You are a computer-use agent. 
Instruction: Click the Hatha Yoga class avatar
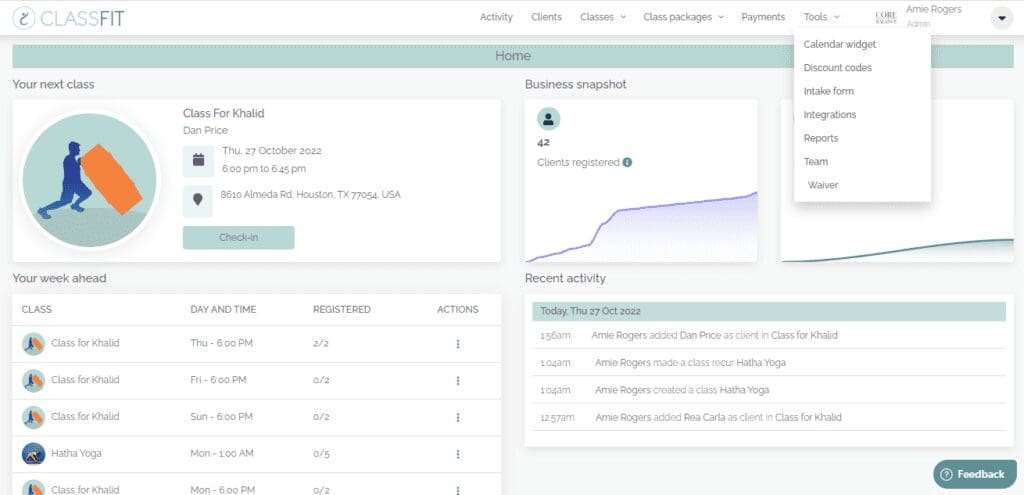click(x=33, y=453)
